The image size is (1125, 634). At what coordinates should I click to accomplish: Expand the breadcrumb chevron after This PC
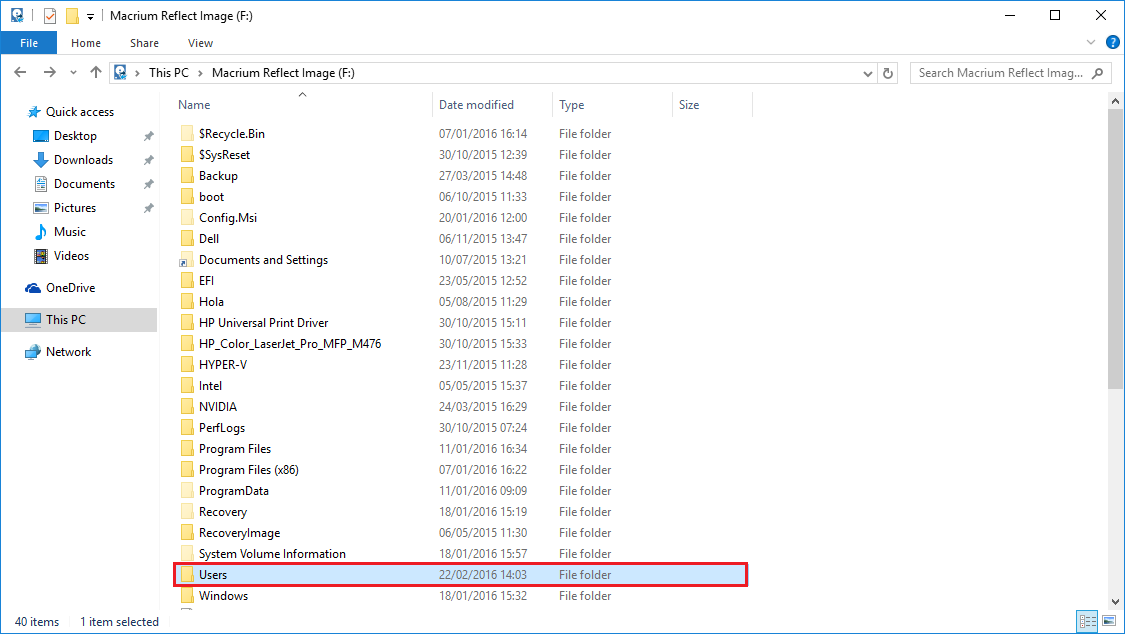(x=200, y=73)
